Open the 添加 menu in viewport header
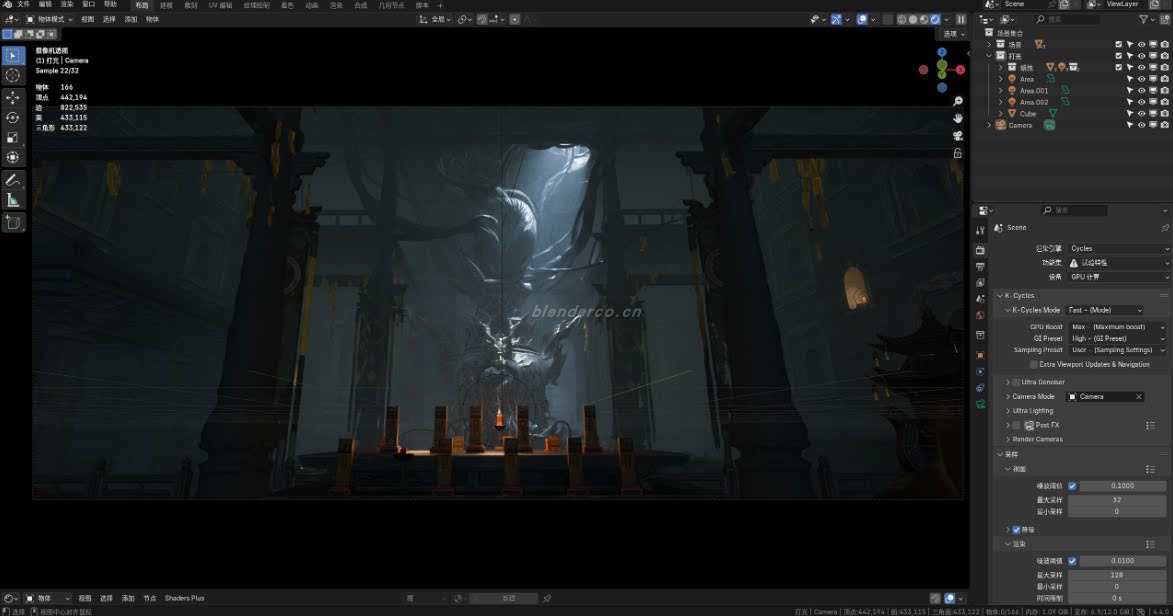1173x616 pixels. coord(131,19)
